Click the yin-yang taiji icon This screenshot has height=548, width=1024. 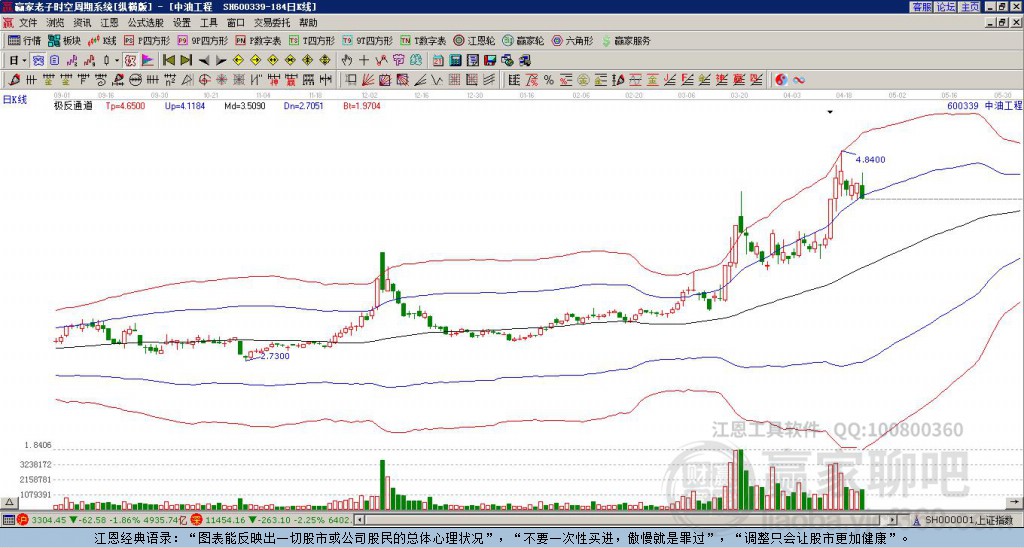tap(781, 80)
